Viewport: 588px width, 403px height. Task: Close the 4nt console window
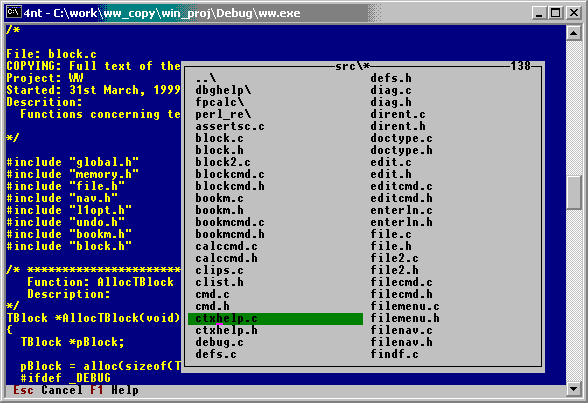pos(574,13)
